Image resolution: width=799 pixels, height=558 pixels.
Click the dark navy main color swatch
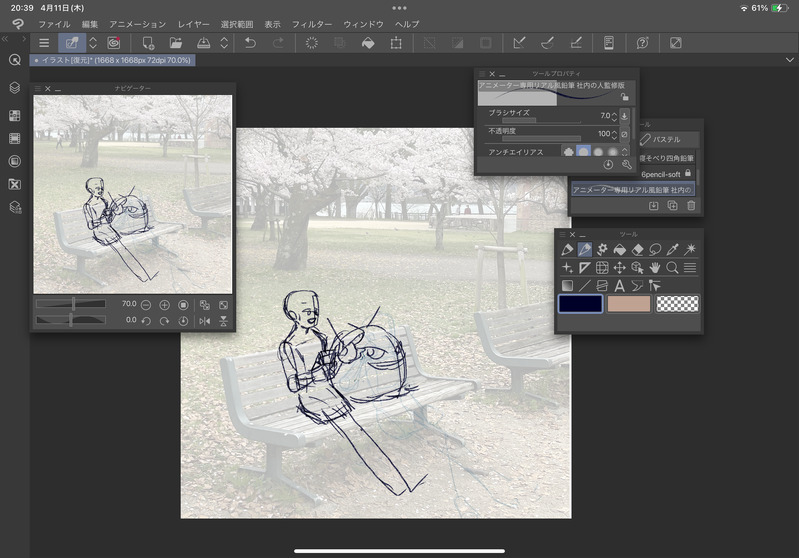(x=581, y=303)
